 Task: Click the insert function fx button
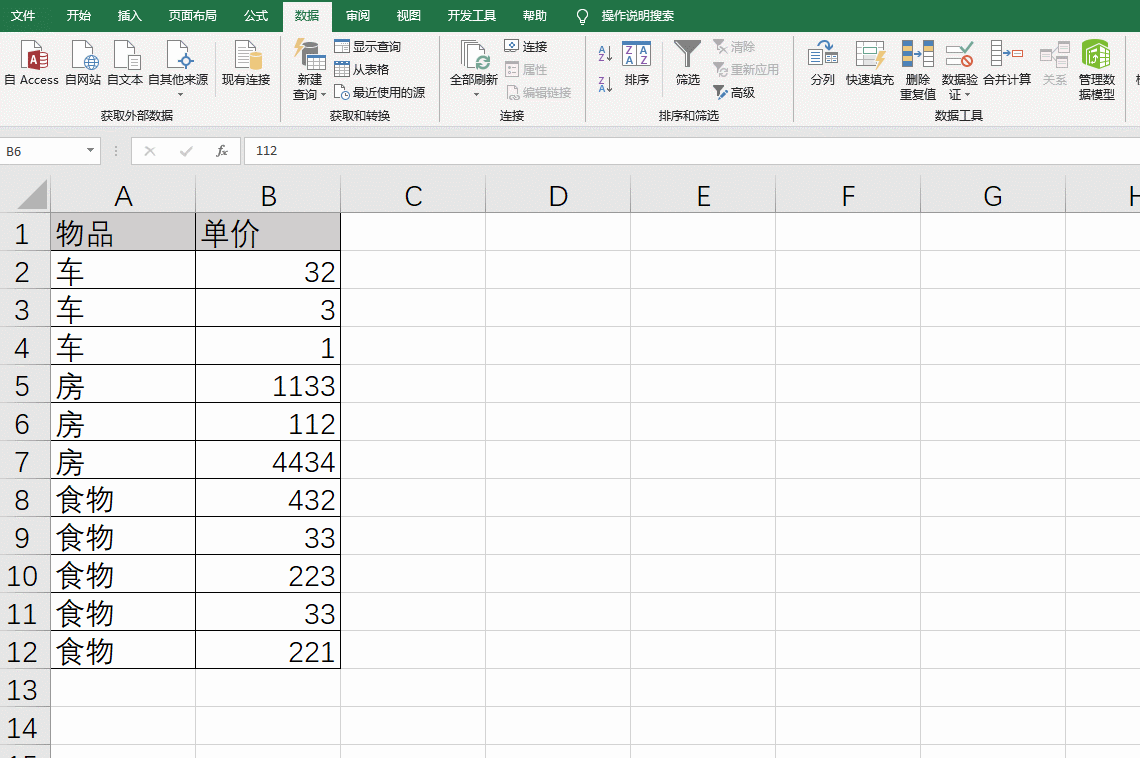(x=222, y=151)
